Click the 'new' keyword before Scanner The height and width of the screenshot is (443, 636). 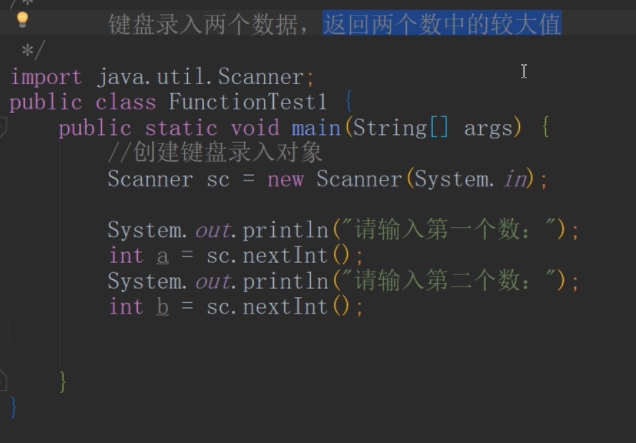pos(286,179)
